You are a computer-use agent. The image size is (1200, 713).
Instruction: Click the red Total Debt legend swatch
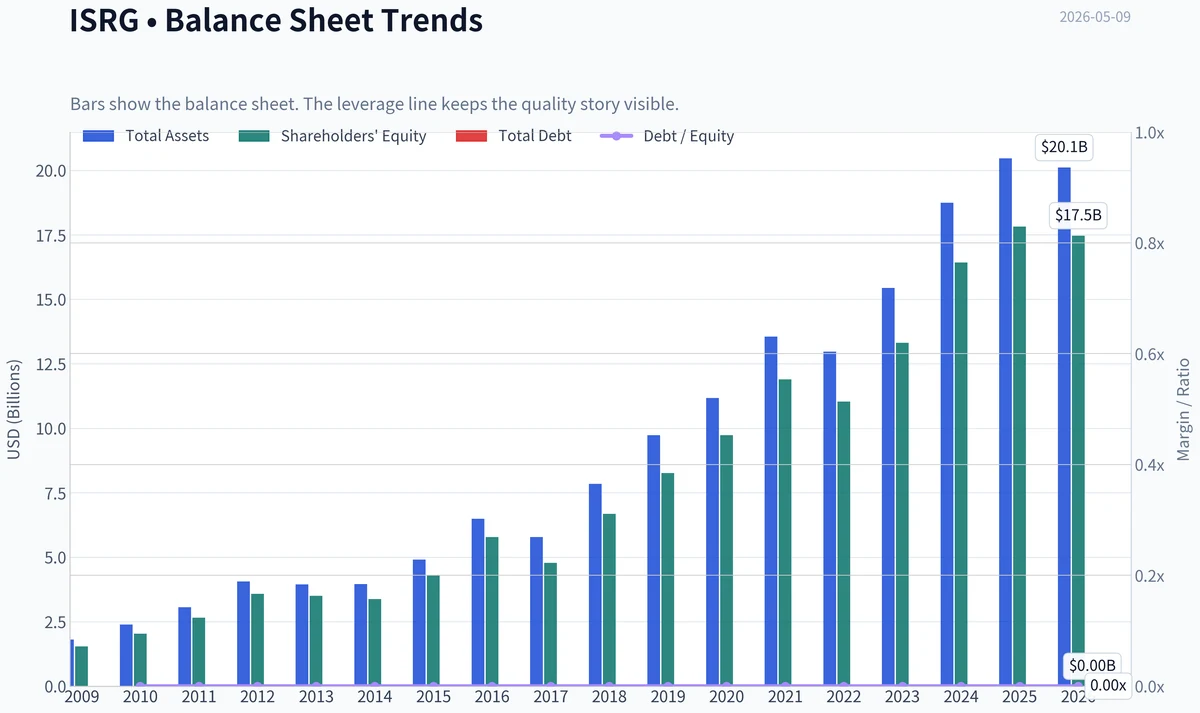click(471, 136)
